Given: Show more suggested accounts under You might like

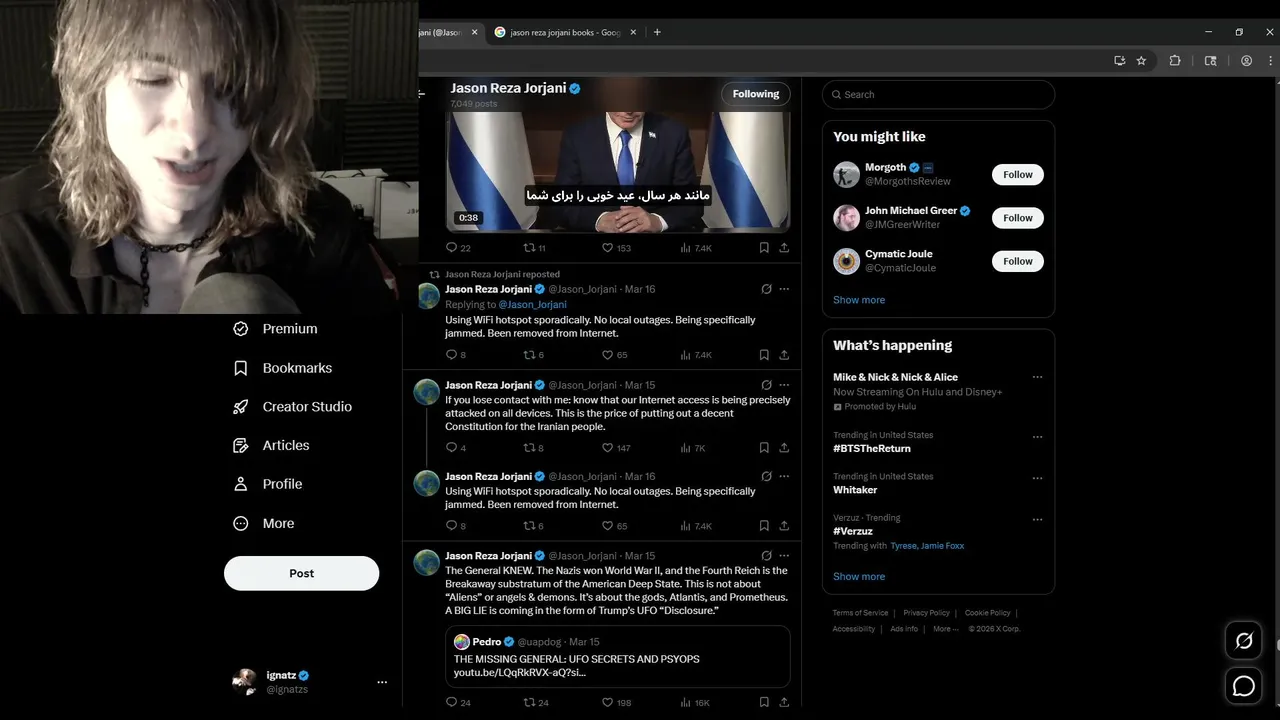Looking at the screenshot, I should pos(859,300).
